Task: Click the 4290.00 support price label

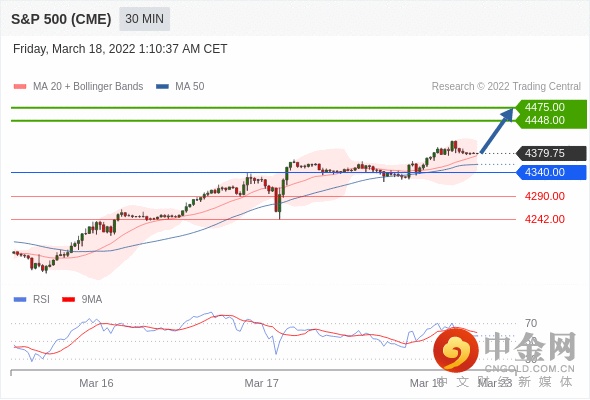Action: pos(544,196)
